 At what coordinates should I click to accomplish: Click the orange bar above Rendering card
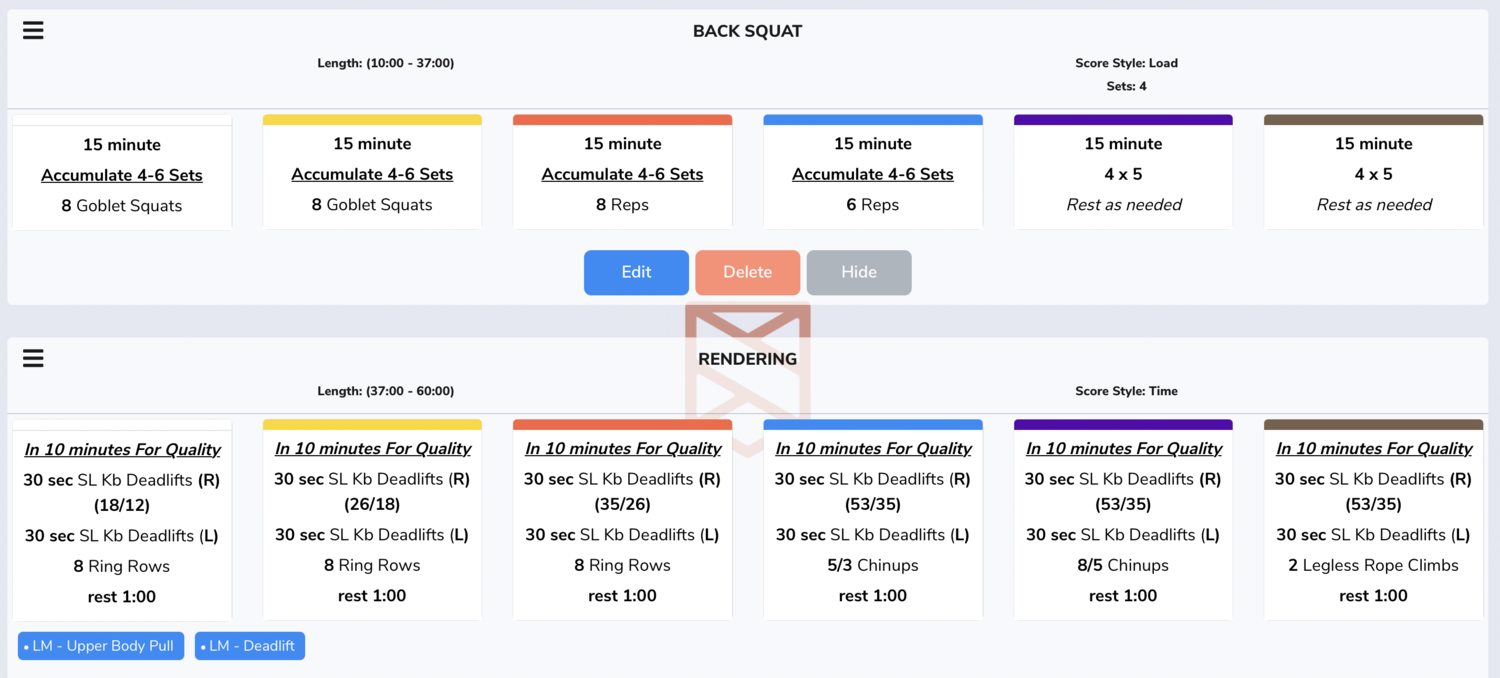tap(622, 425)
